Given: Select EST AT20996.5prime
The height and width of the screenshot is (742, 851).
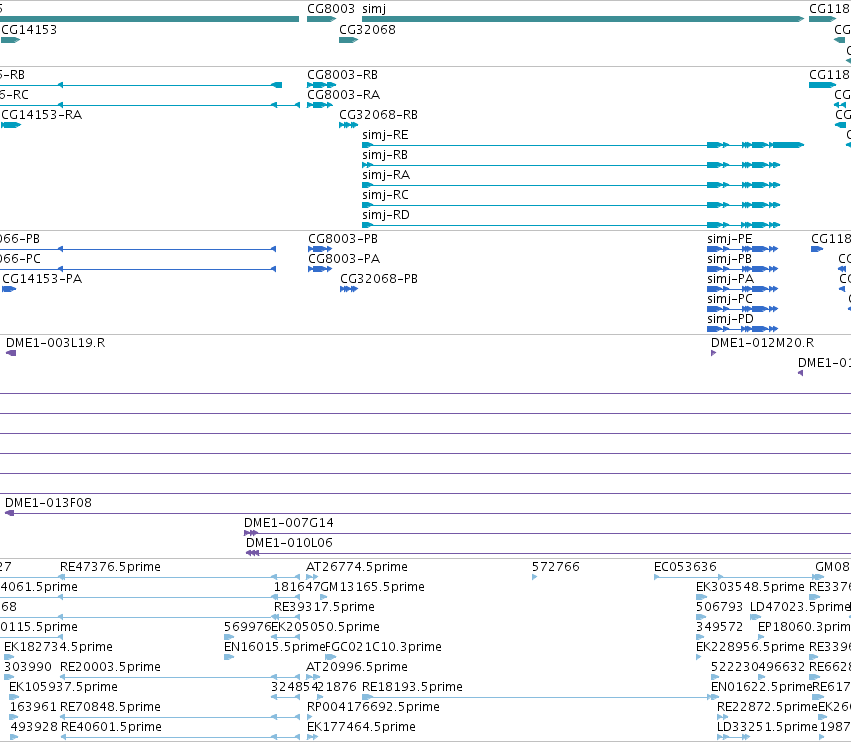Looking at the screenshot, I should point(357,667).
